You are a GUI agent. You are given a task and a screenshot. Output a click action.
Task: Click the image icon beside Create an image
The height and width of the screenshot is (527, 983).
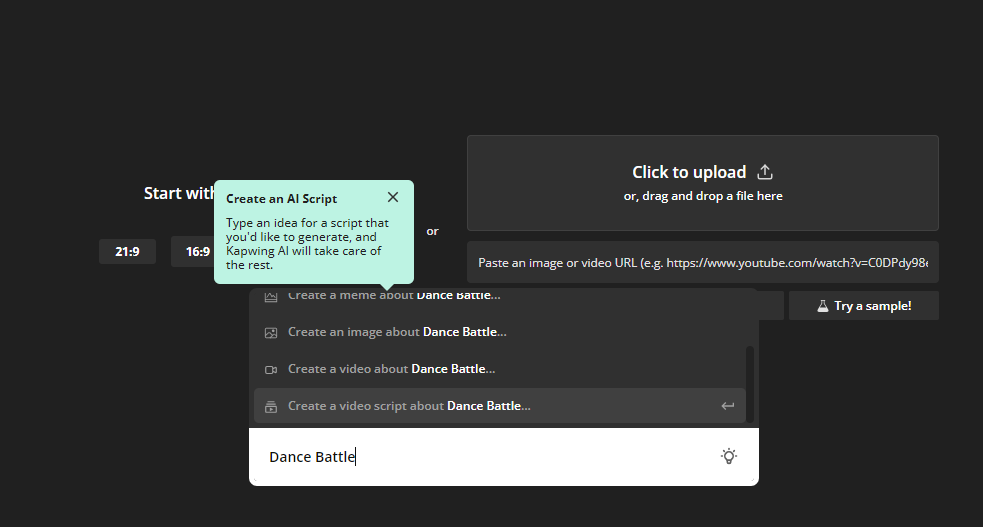pyautogui.click(x=270, y=332)
